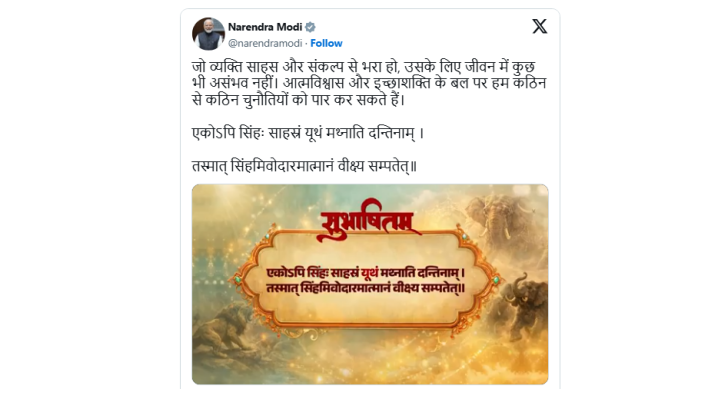Click the tweet text line से कठिन चुनौतियों
720x405 pixels.
tap(298, 100)
